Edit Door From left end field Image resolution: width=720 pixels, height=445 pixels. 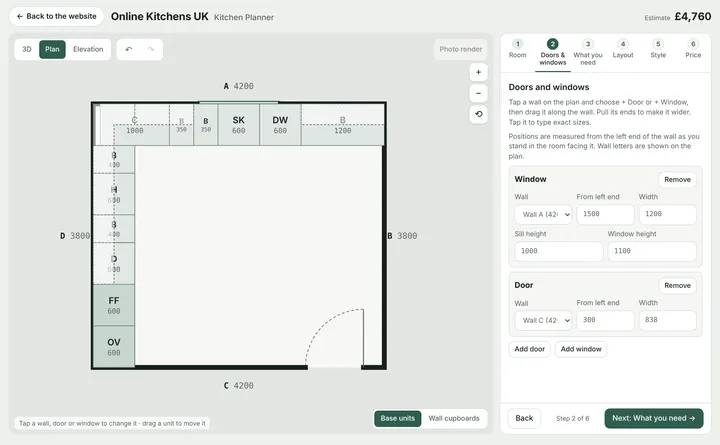click(x=605, y=321)
